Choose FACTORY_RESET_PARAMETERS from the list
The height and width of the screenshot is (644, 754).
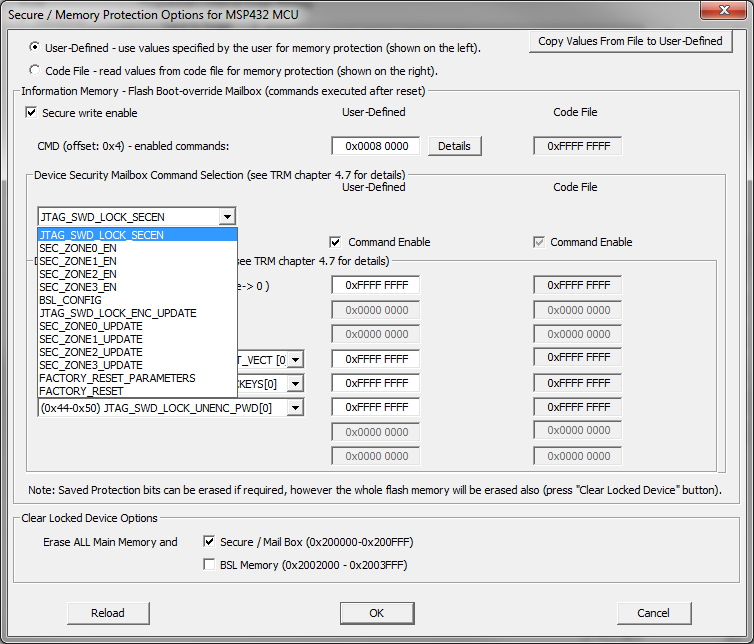point(138,378)
